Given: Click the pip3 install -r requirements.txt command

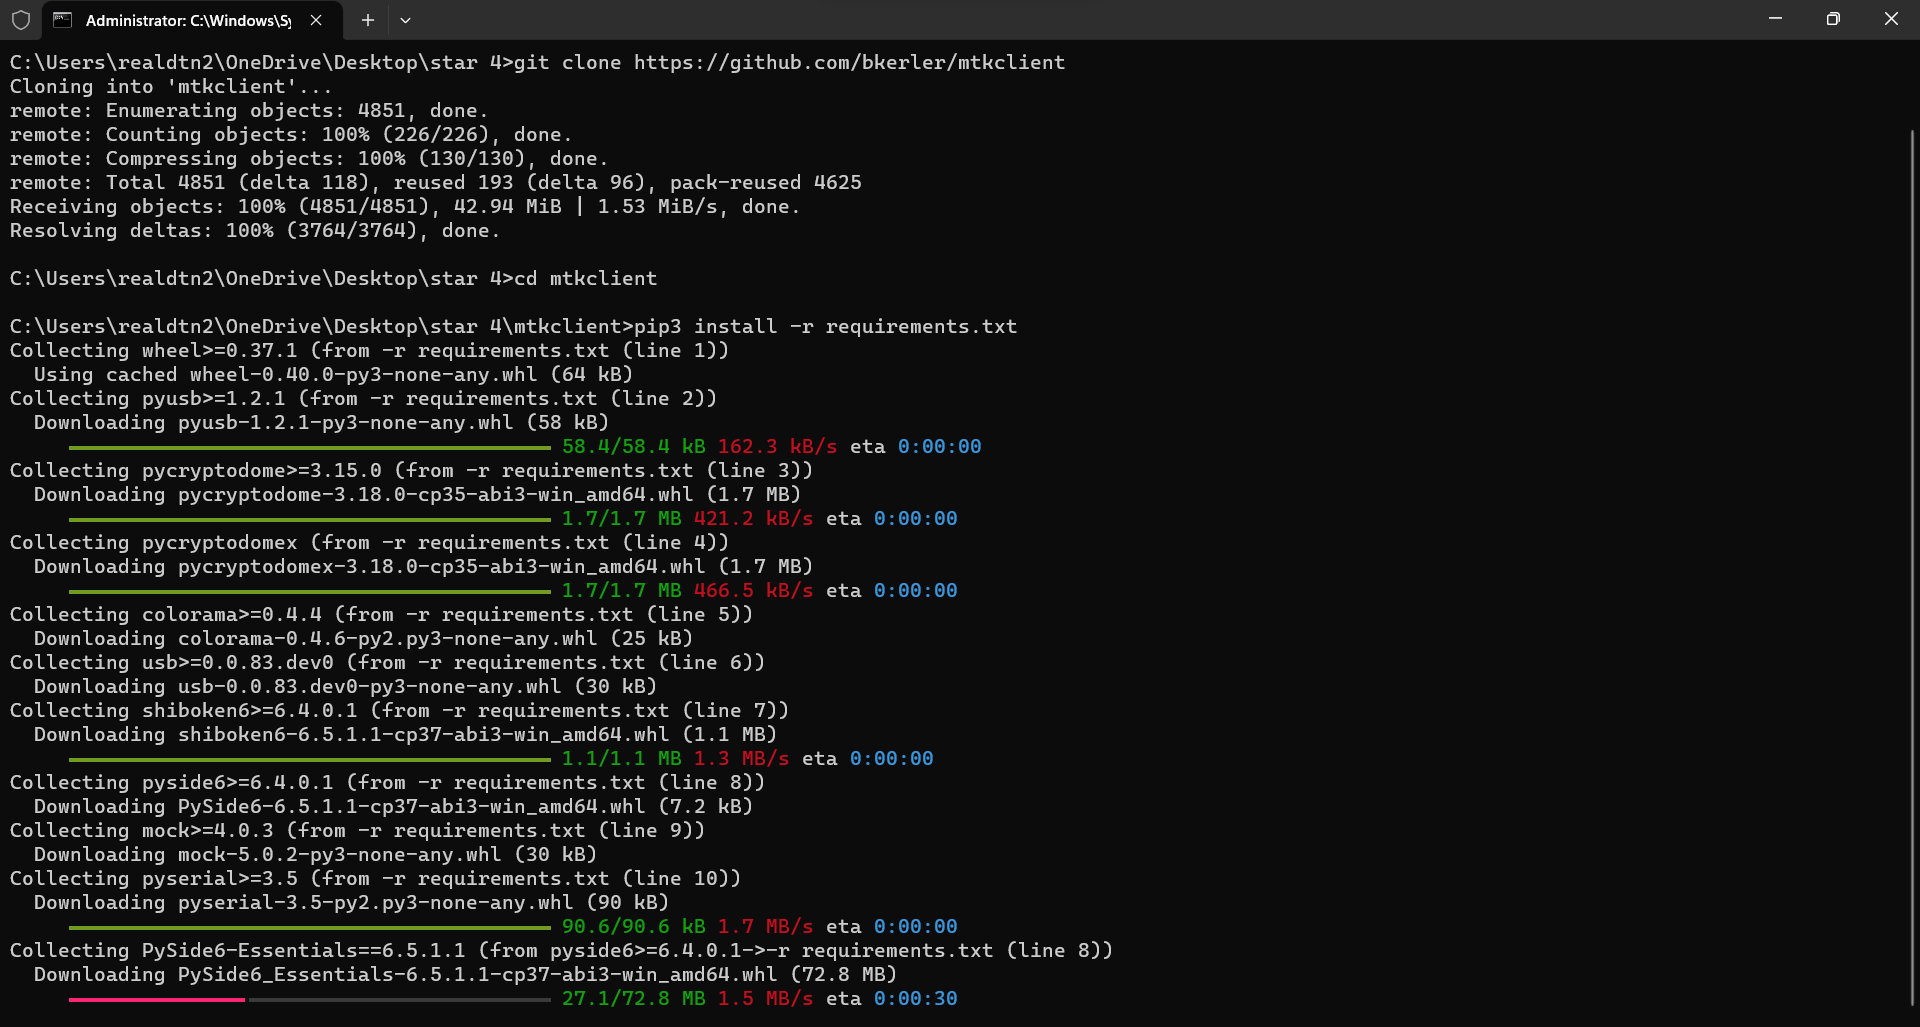Looking at the screenshot, I should point(825,327).
